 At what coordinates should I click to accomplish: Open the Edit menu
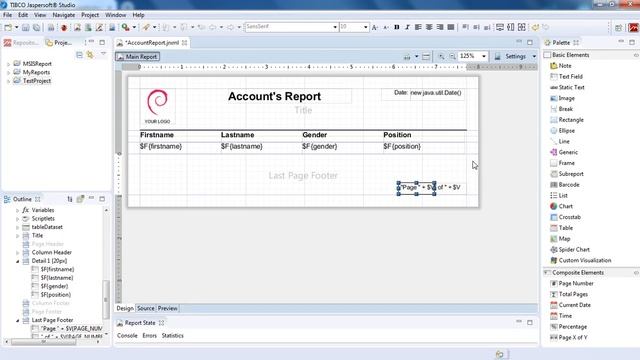tap(23, 15)
